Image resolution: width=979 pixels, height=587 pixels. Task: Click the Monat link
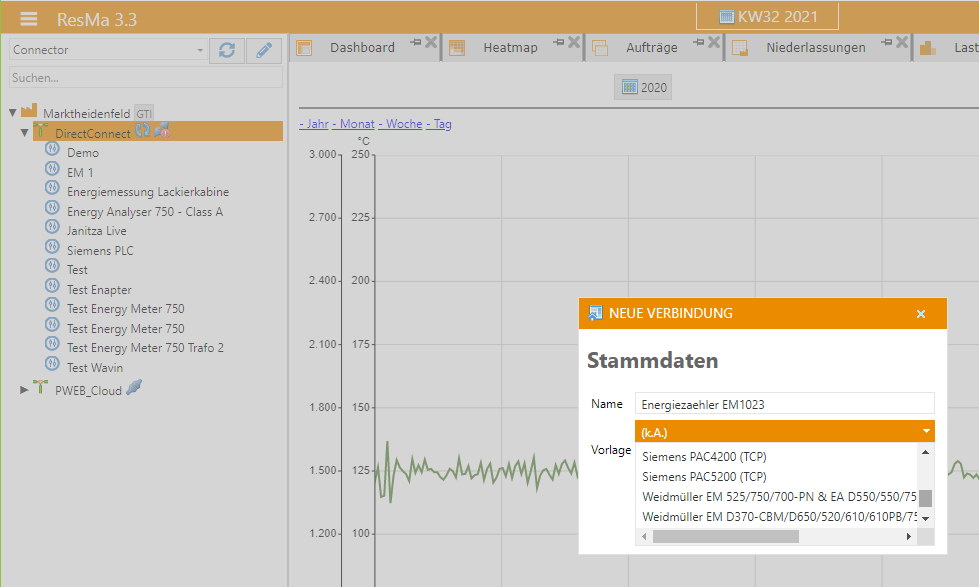[357, 124]
